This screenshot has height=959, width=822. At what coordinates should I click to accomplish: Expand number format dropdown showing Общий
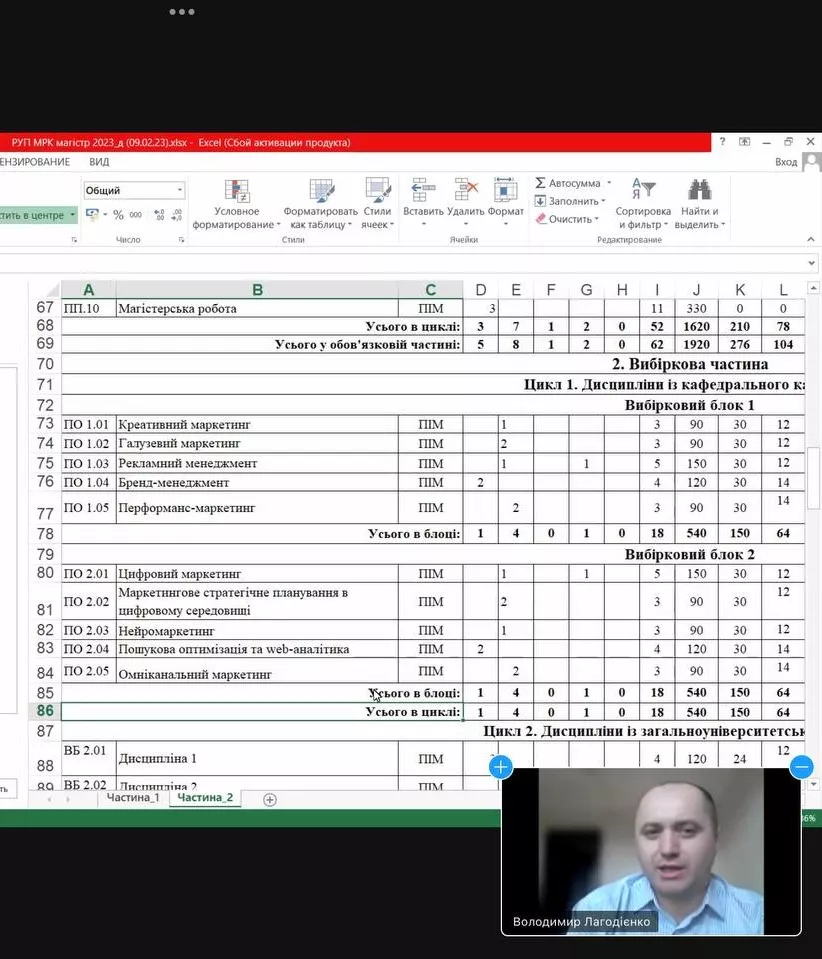[x=180, y=190]
